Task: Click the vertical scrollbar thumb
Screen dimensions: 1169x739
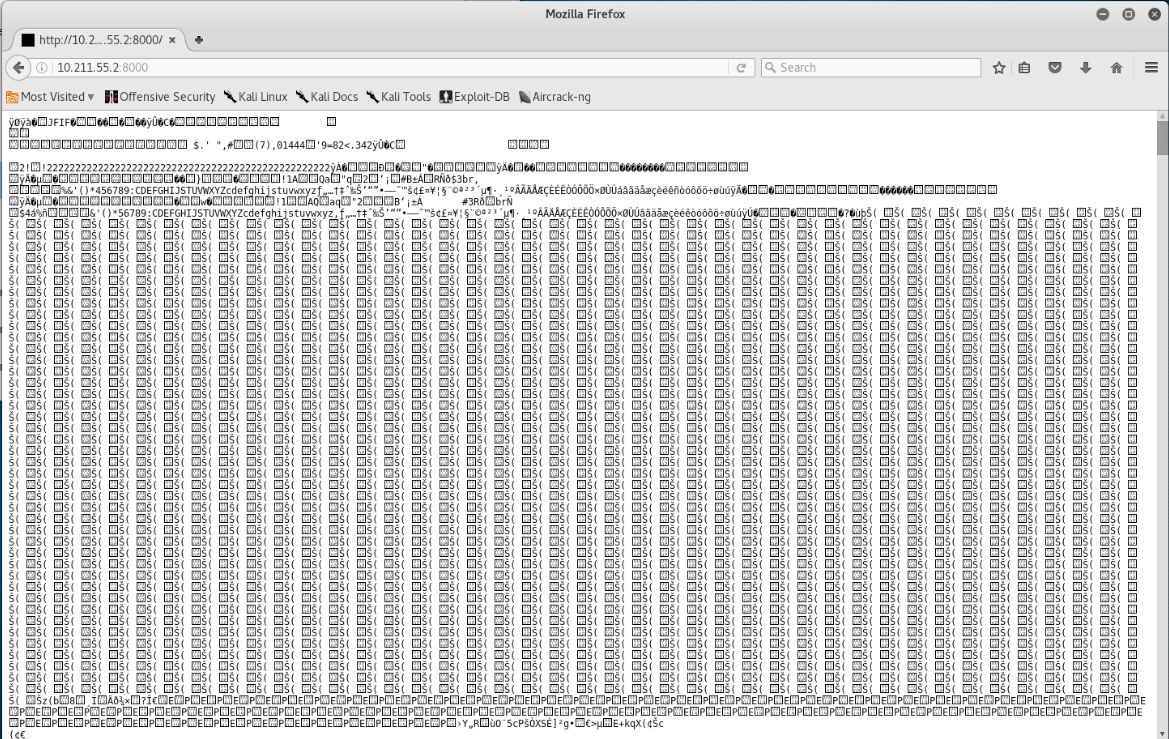Action: 1163,137
